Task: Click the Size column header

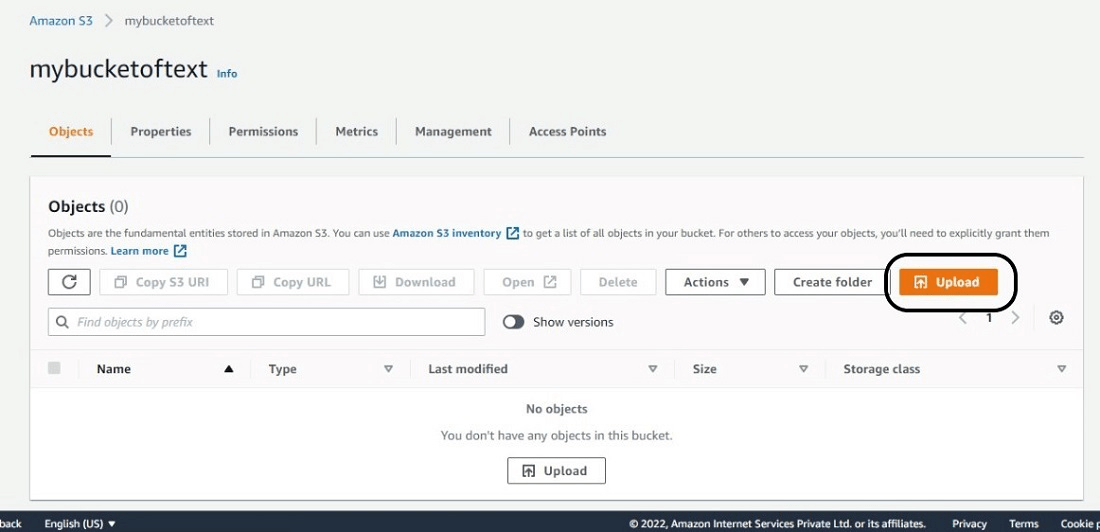Action: coord(704,369)
